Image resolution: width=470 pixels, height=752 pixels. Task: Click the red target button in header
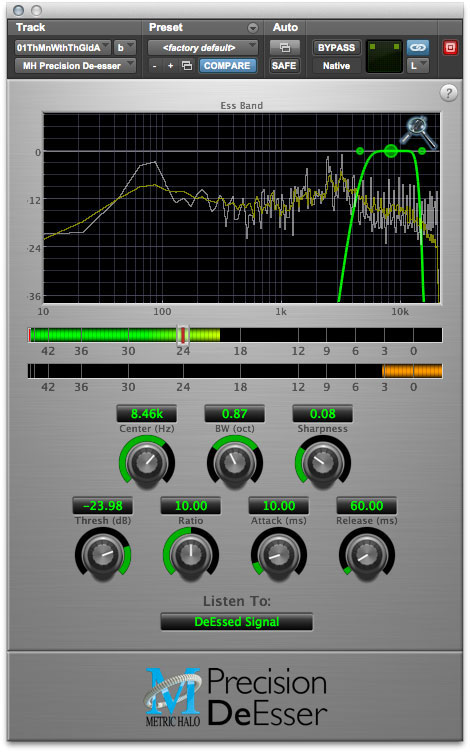click(x=450, y=47)
